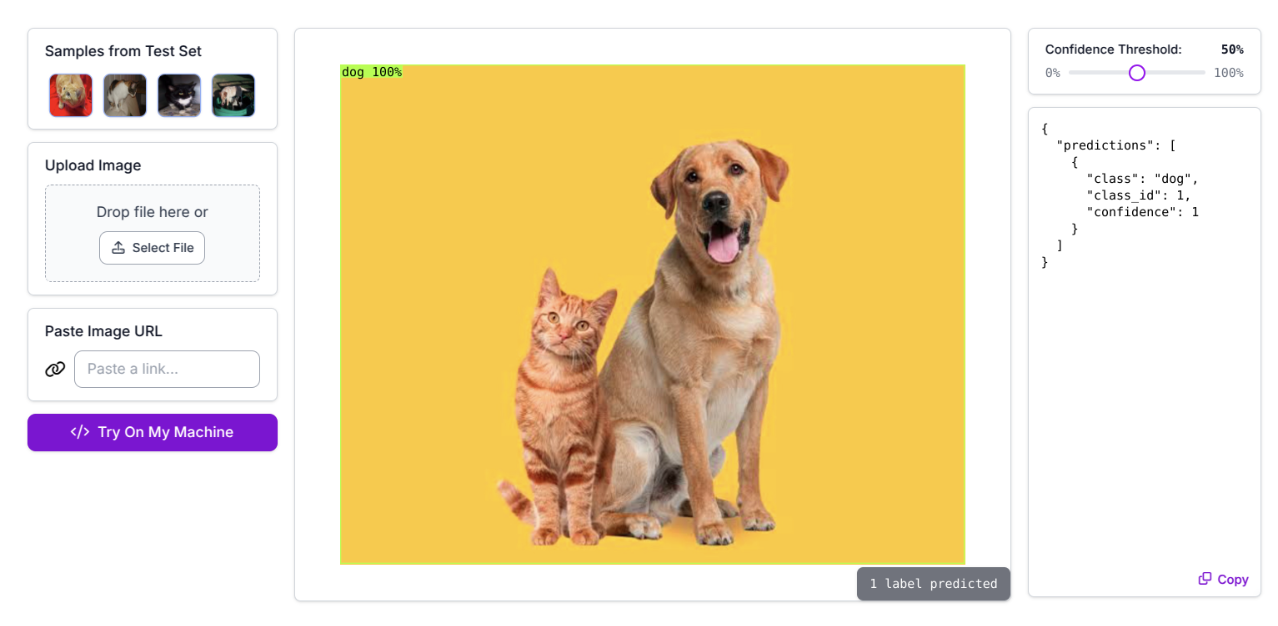Viewport: 1278px width, 626px height.
Task: Click the code brackets icon on purple button
Action: (80, 432)
